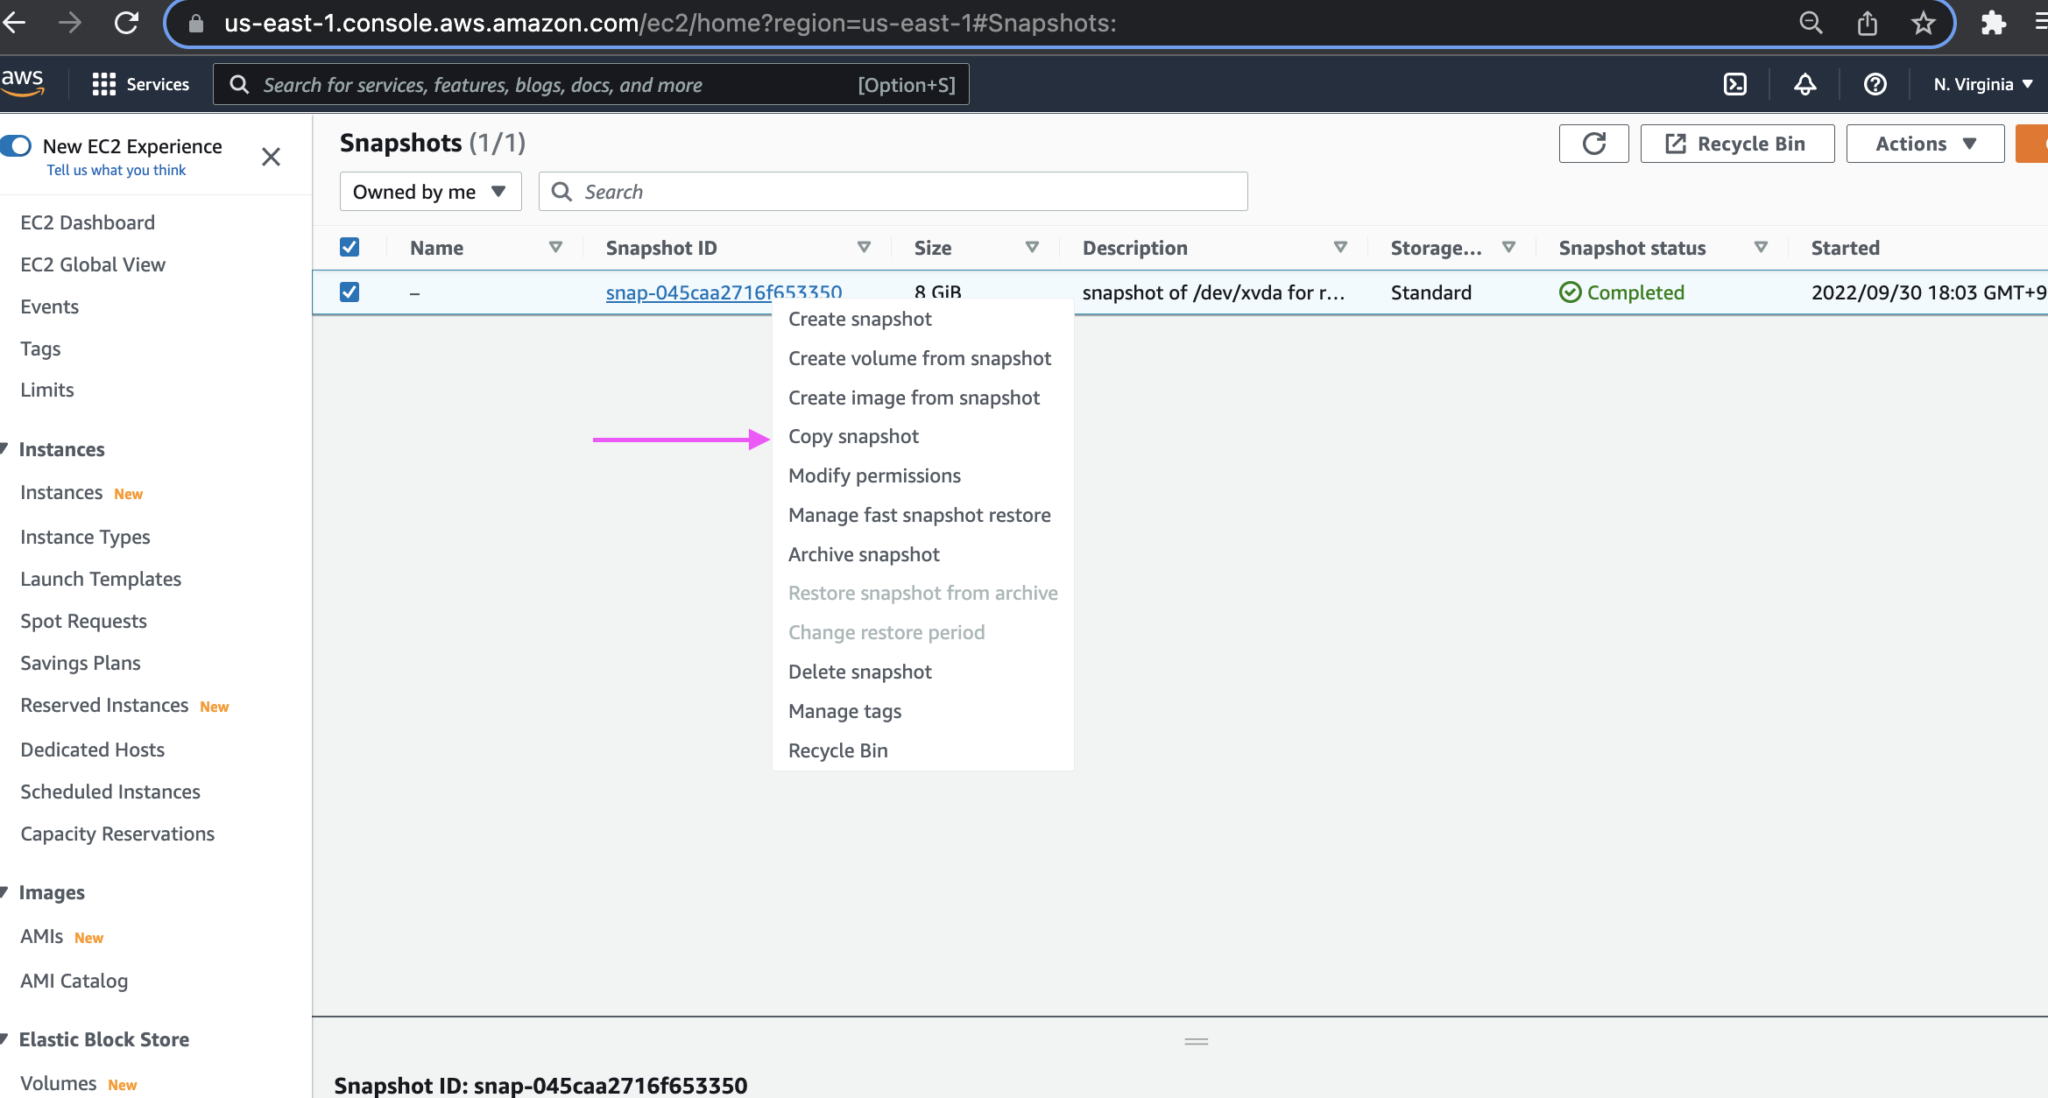Open the notifications bell

(1805, 84)
